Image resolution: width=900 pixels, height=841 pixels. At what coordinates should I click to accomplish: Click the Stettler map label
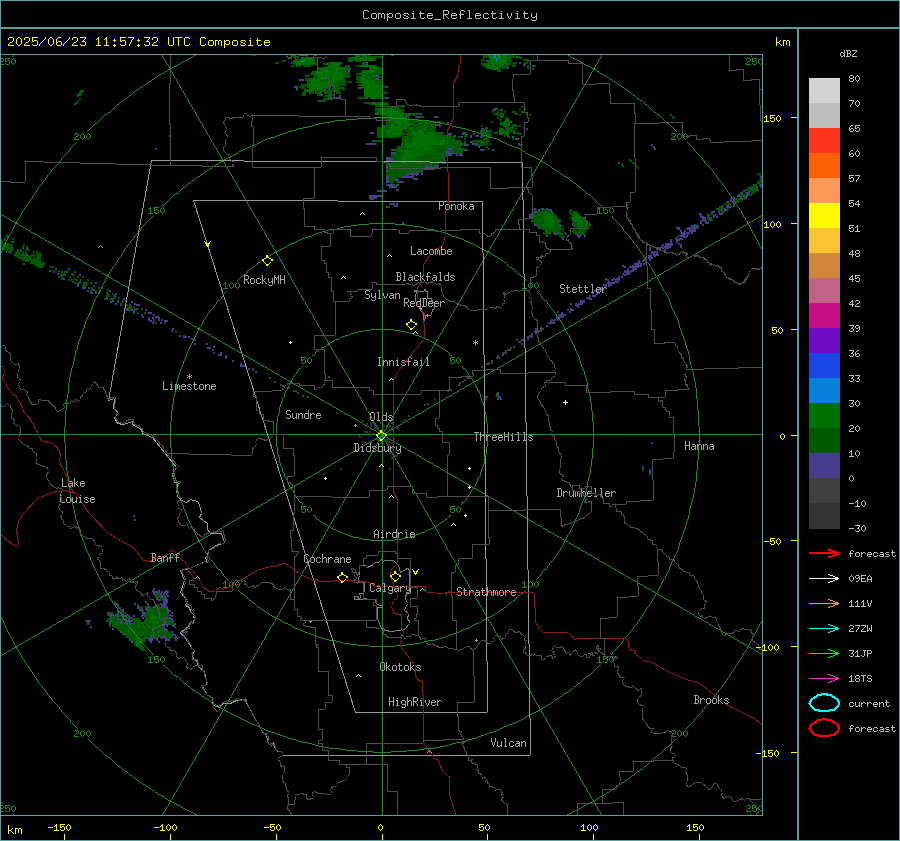[x=583, y=289]
